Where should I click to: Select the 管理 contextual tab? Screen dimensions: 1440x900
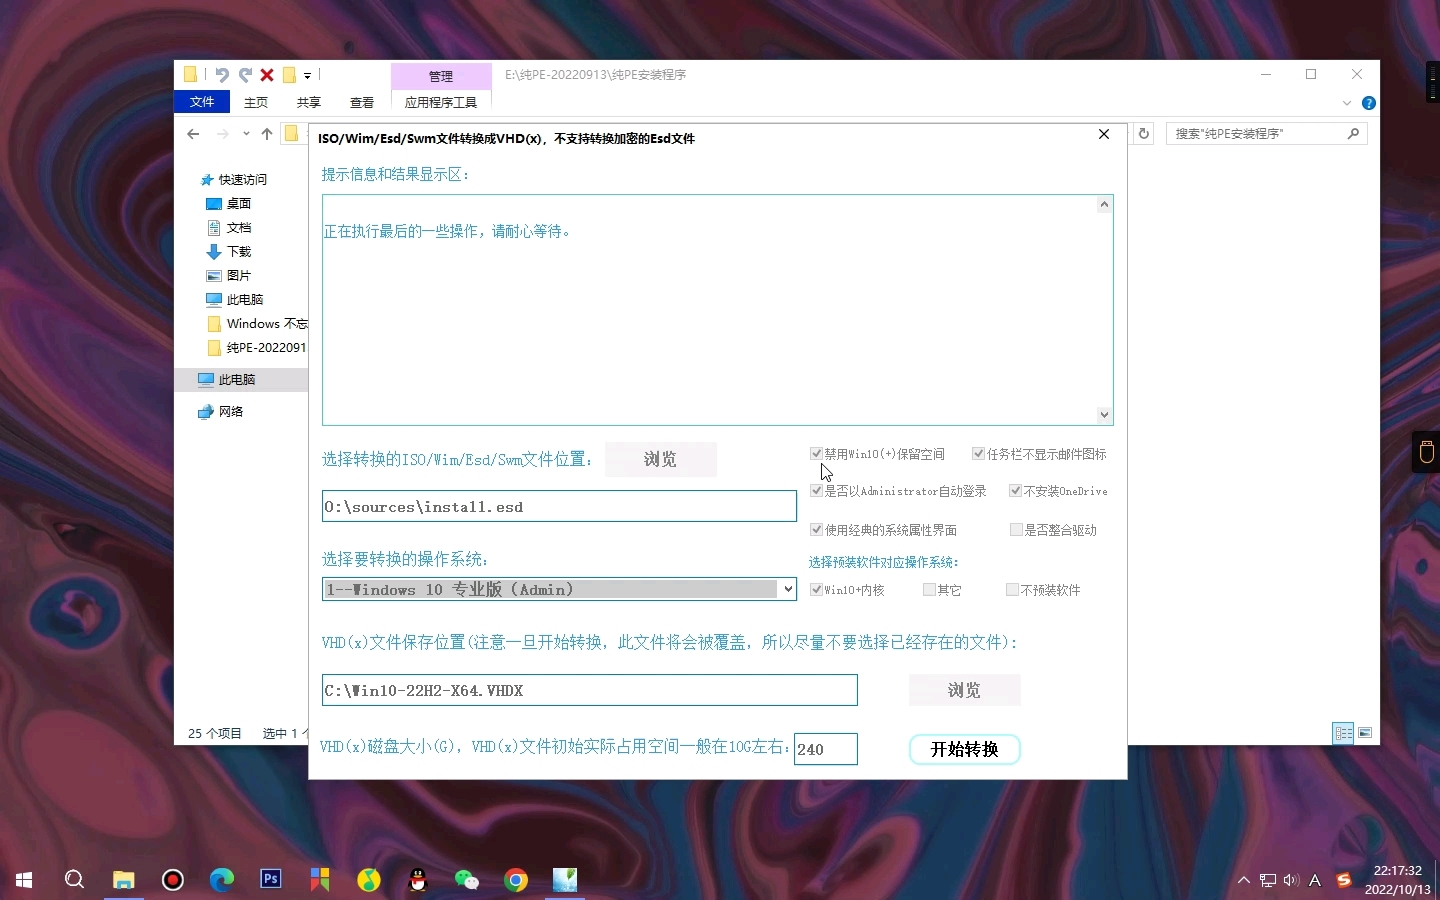click(x=441, y=76)
